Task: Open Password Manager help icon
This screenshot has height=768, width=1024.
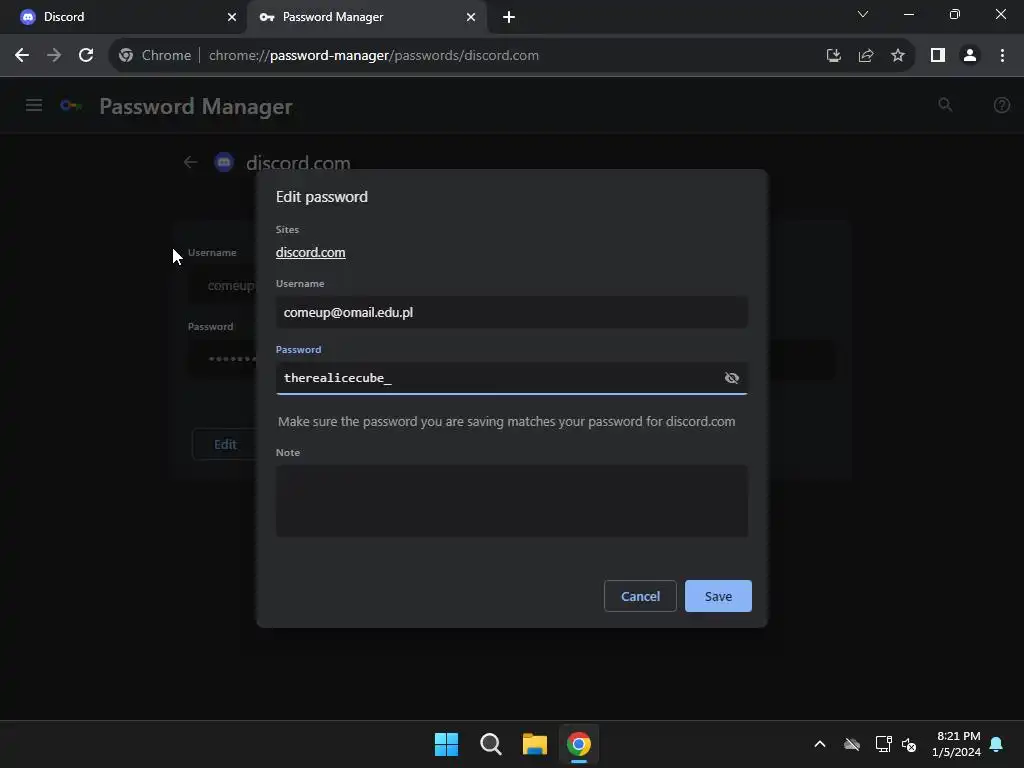Action: tap(1002, 105)
